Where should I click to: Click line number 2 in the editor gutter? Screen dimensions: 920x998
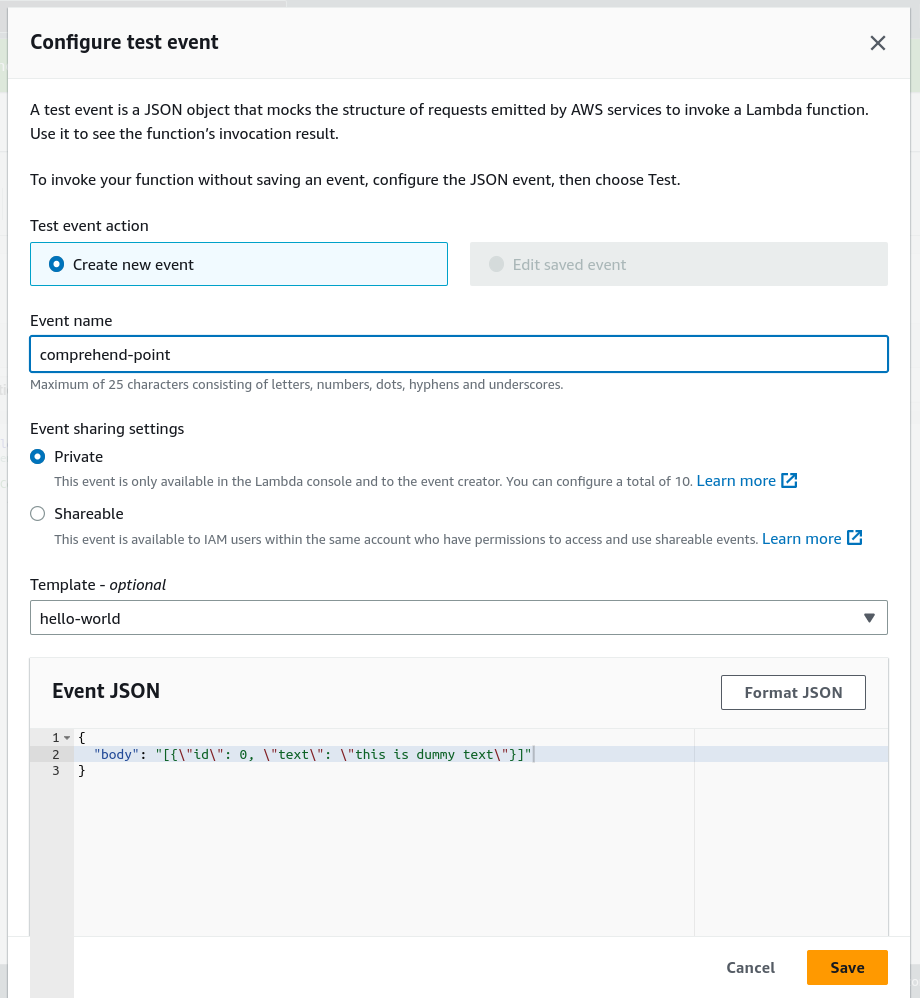[x=56, y=754]
